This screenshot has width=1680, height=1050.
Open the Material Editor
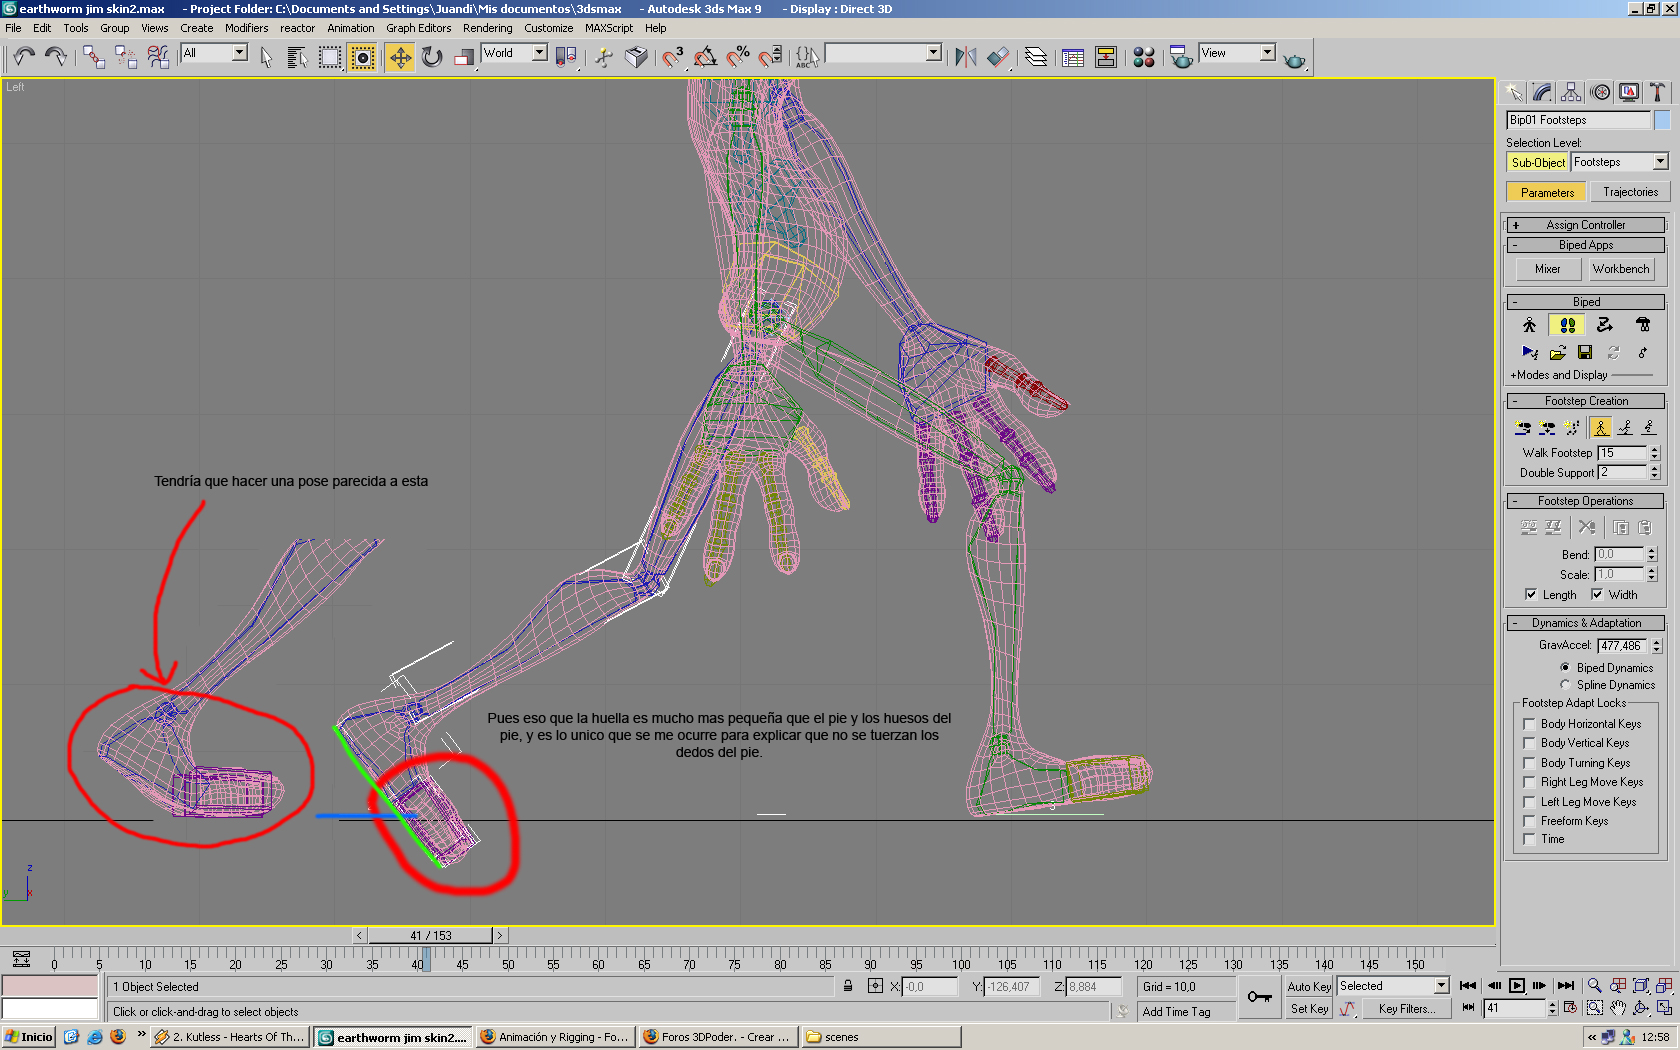tap(1144, 57)
